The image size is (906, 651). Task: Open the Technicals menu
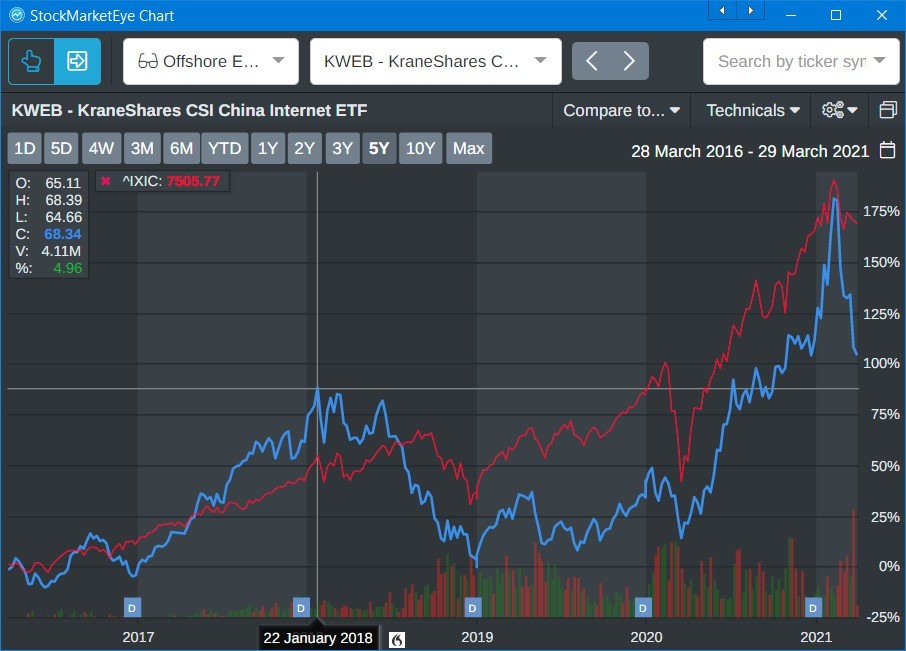[x=753, y=110]
